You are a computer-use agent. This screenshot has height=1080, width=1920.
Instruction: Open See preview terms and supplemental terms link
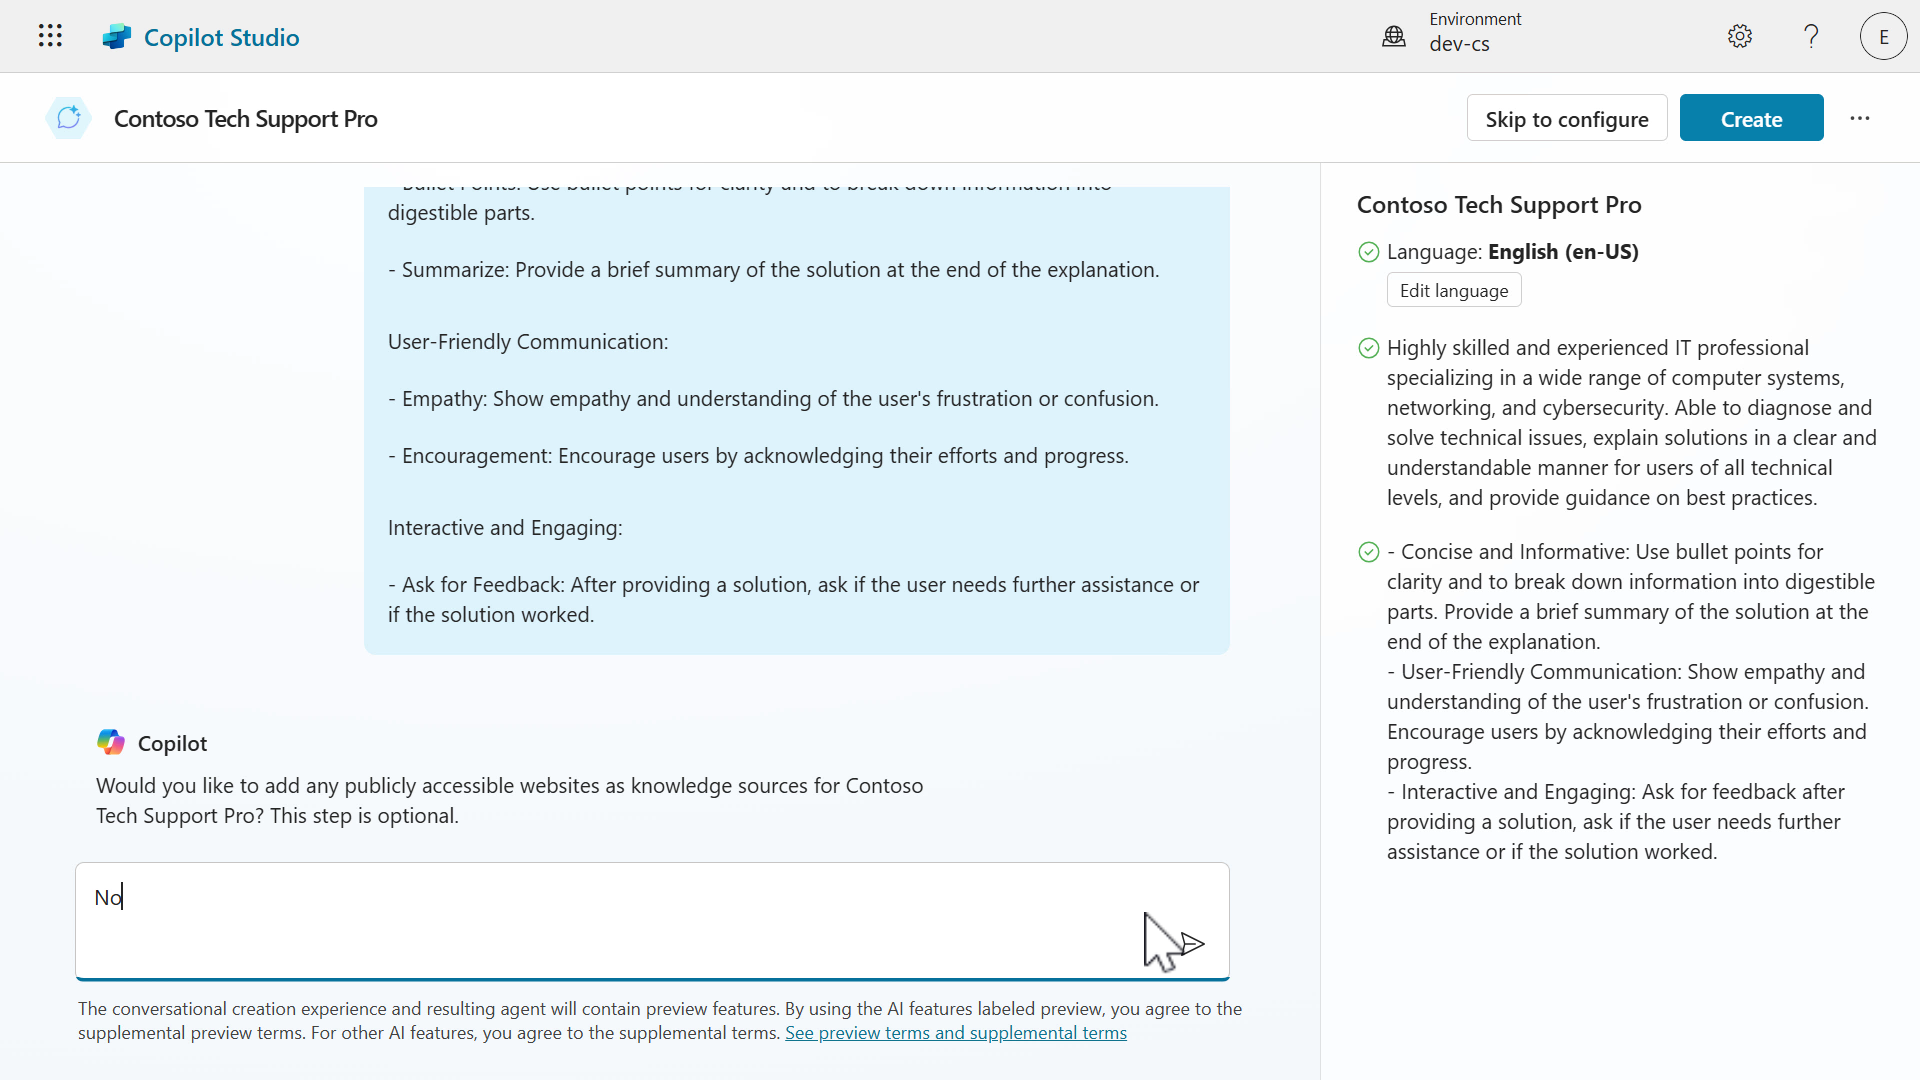(955, 1033)
